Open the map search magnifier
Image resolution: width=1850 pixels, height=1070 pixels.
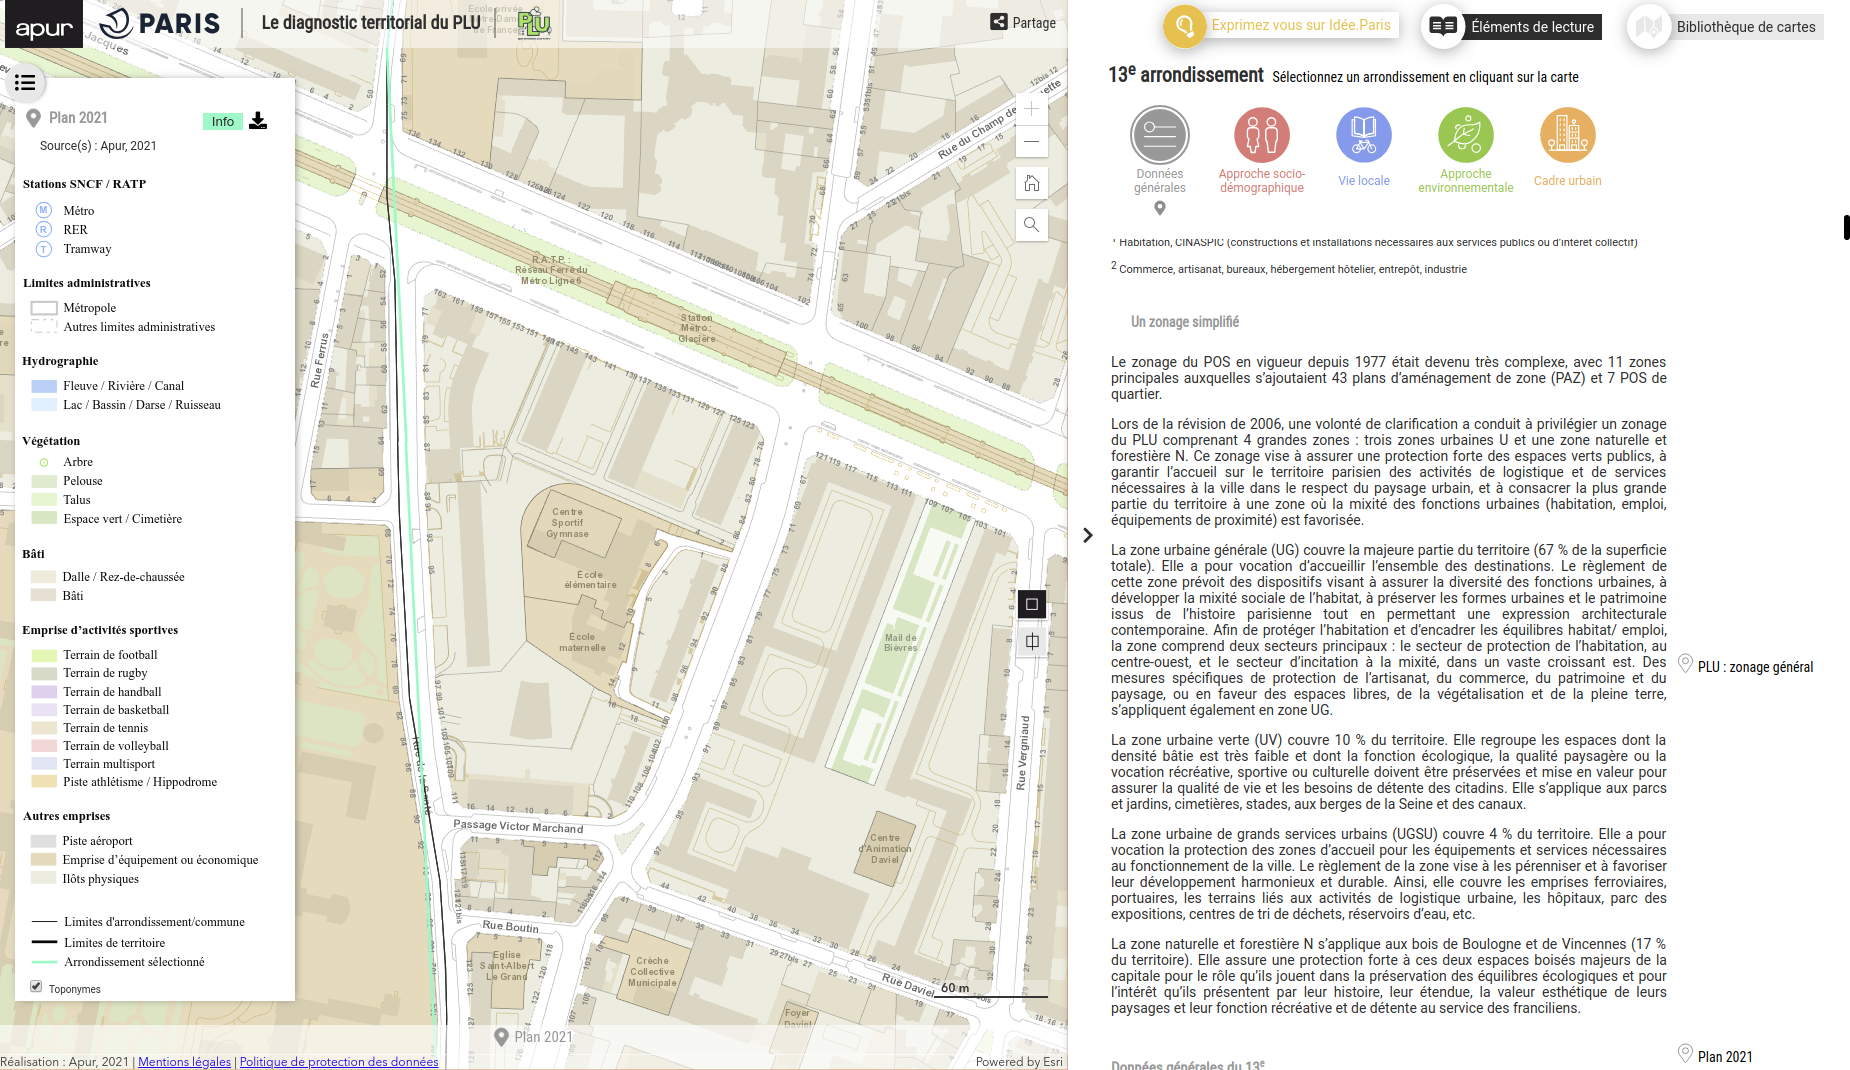(1031, 225)
